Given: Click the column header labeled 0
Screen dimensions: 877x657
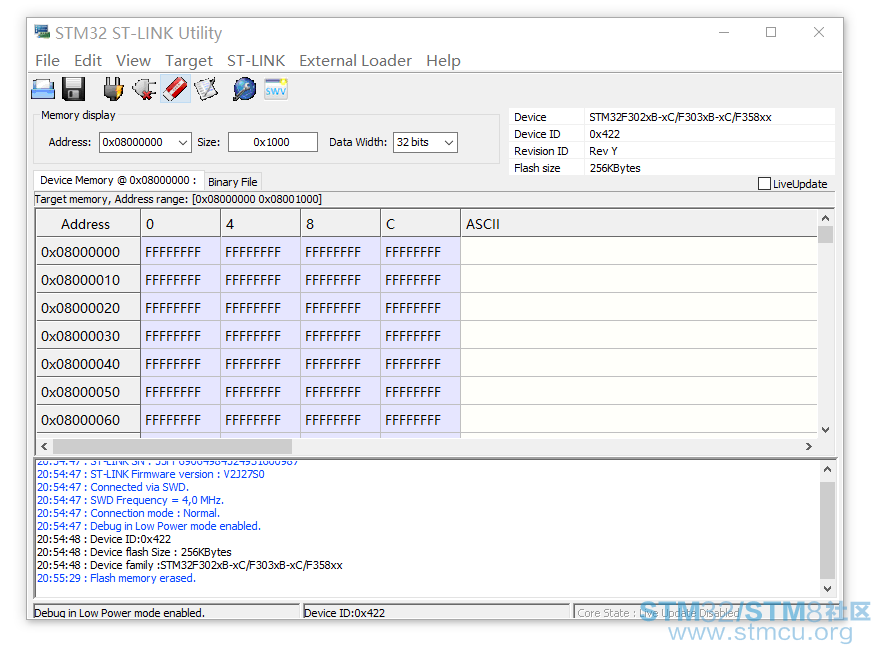Looking at the screenshot, I should (181, 224).
